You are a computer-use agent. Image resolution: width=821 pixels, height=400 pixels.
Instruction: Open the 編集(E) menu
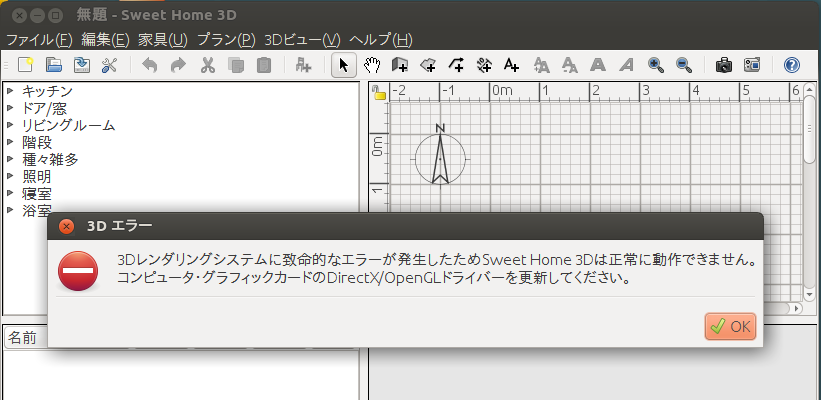click(105, 40)
